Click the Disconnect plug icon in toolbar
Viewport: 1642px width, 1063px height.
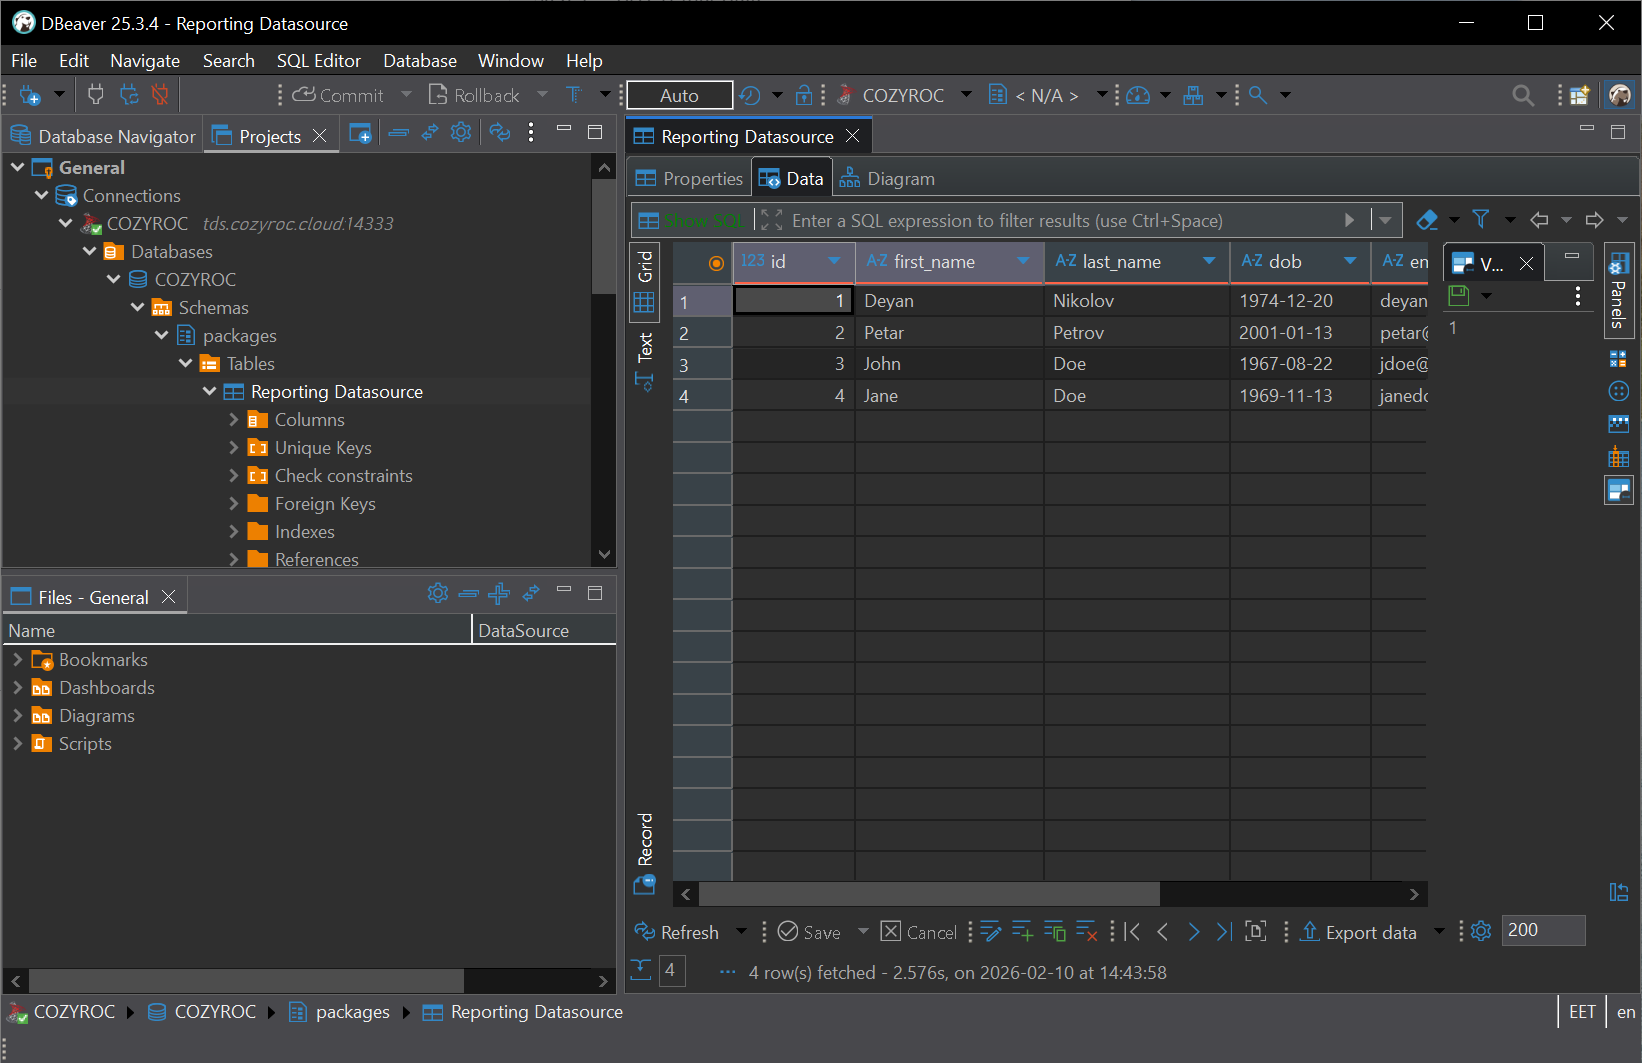[160, 95]
